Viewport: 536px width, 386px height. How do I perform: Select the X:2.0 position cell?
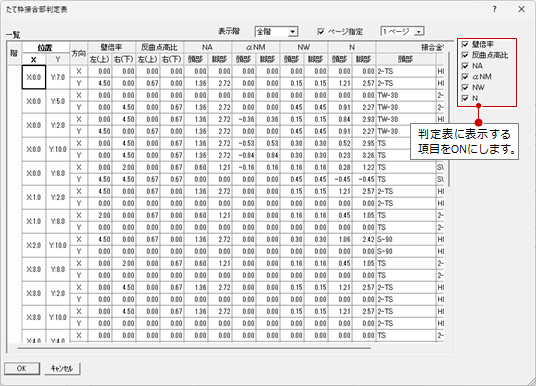point(34,245)
